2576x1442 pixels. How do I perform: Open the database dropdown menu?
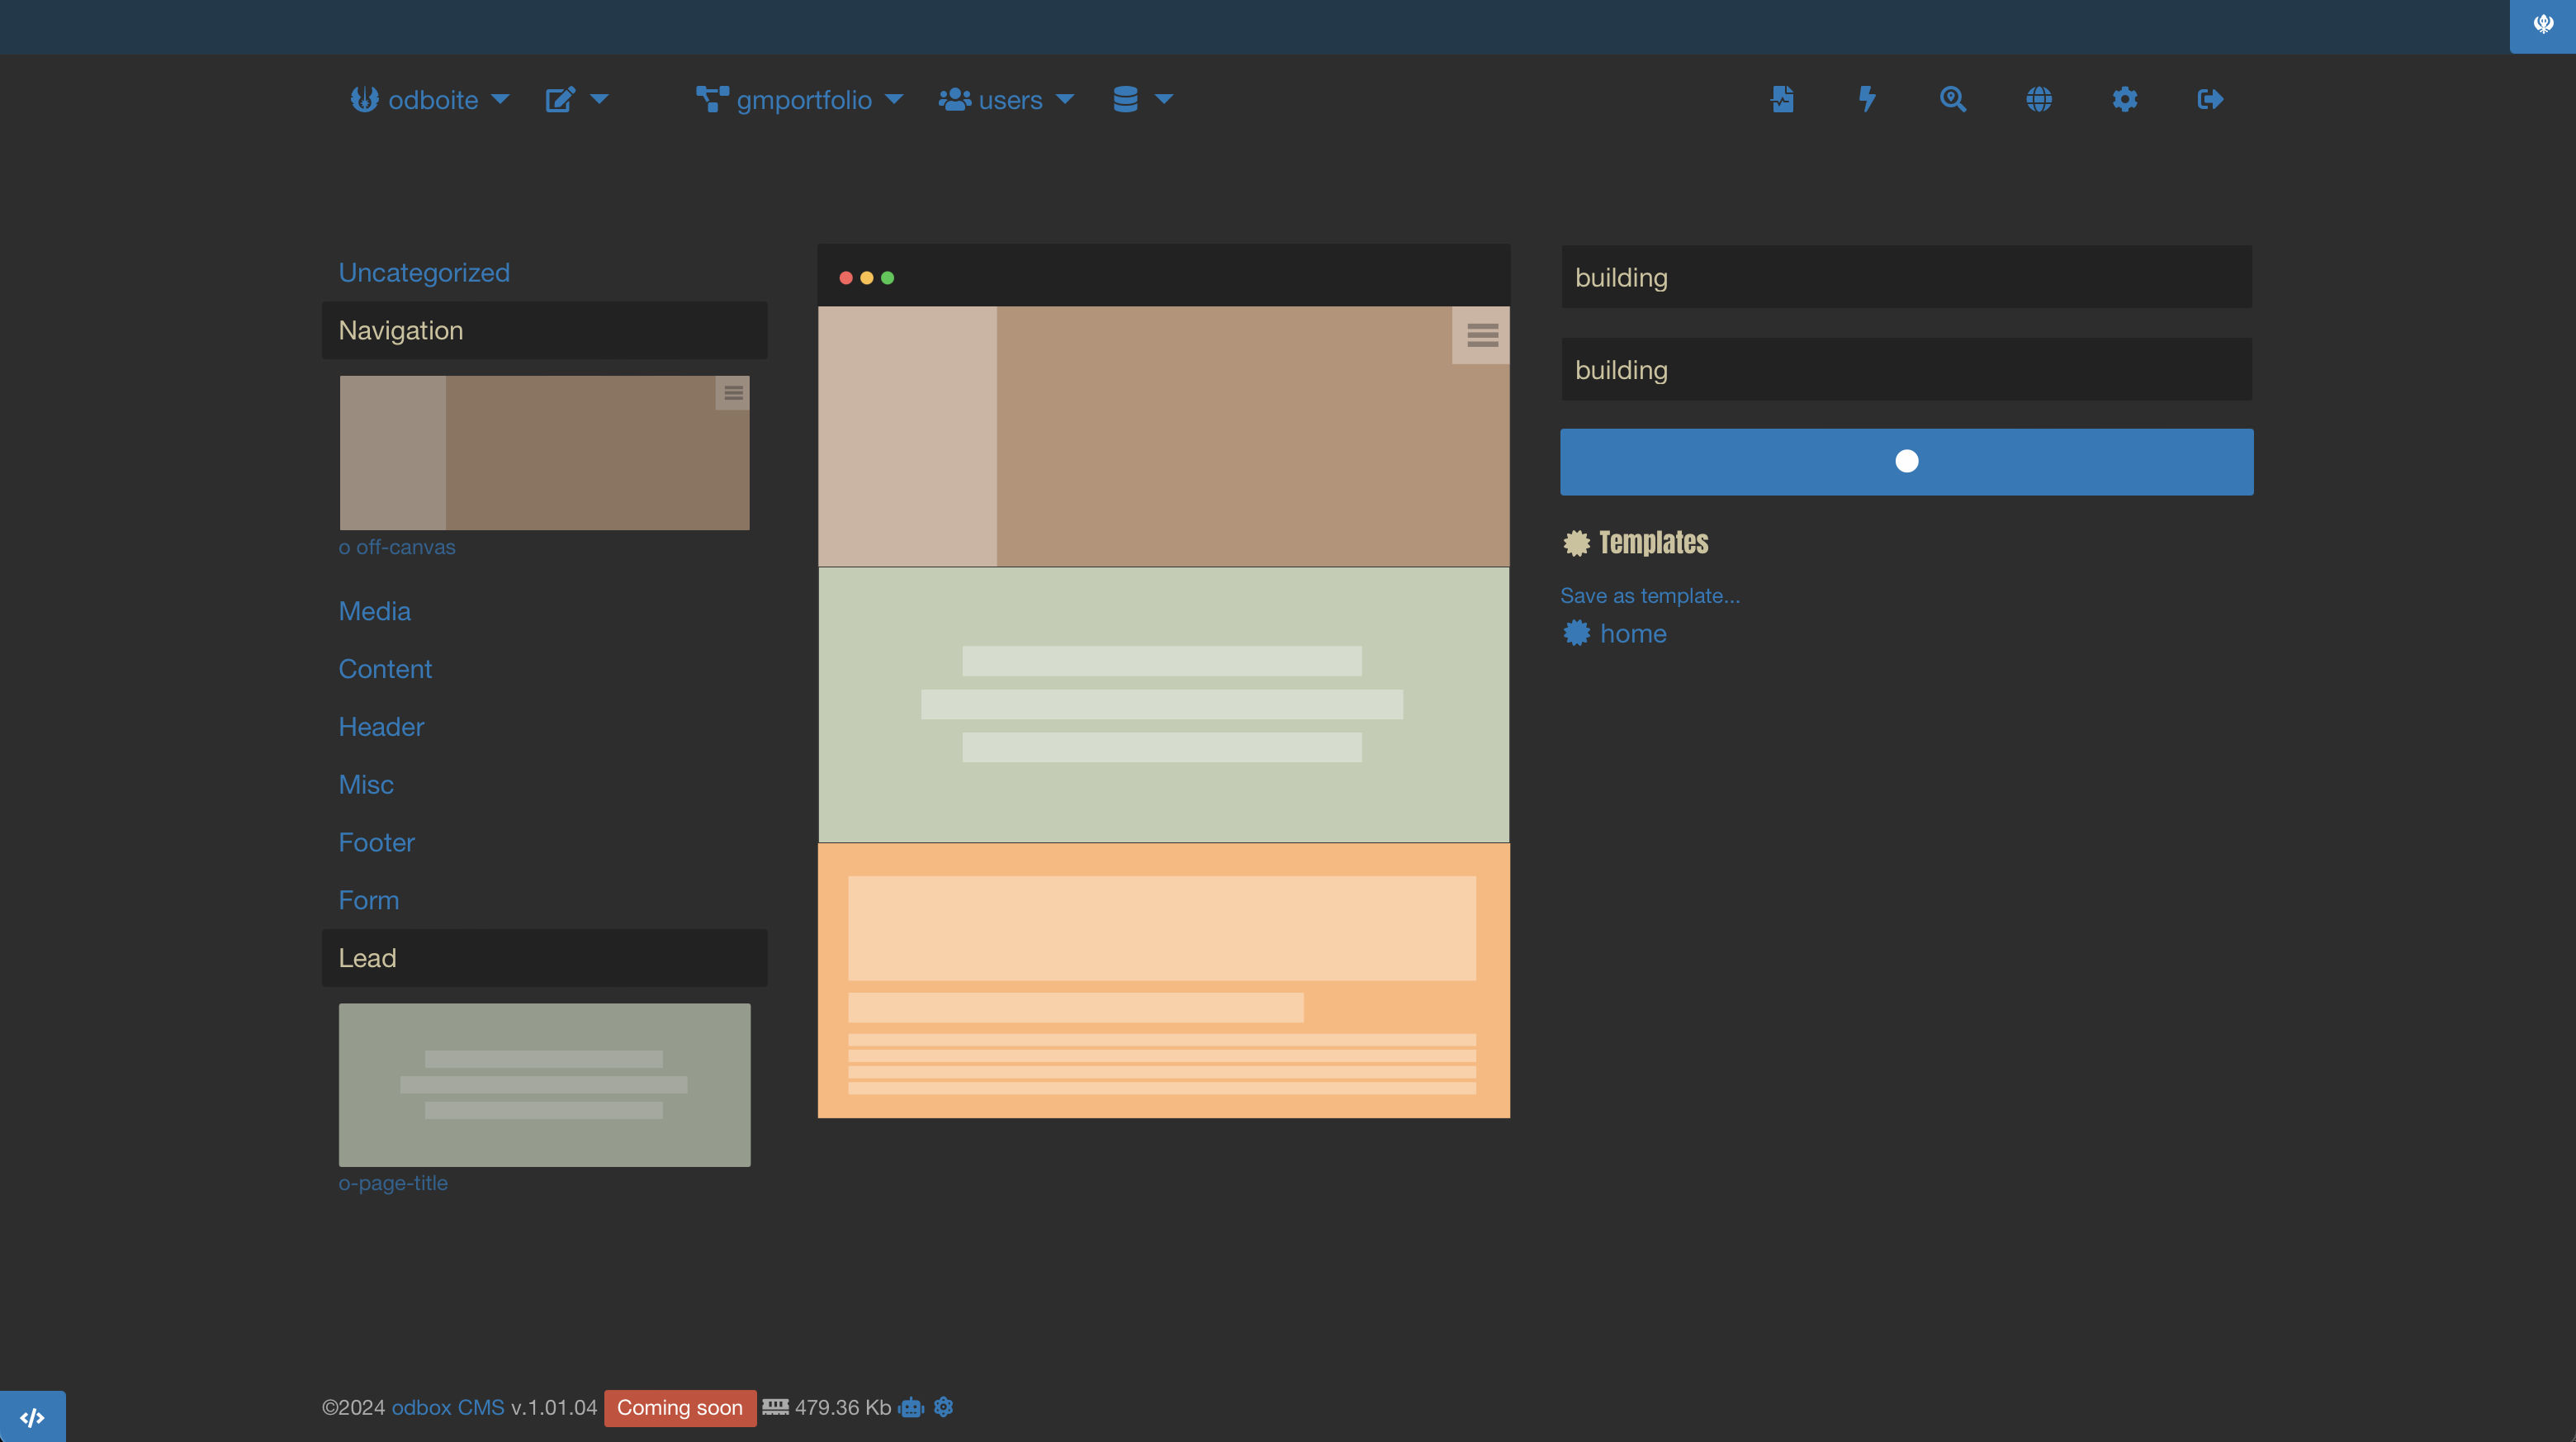point(1142,99)
